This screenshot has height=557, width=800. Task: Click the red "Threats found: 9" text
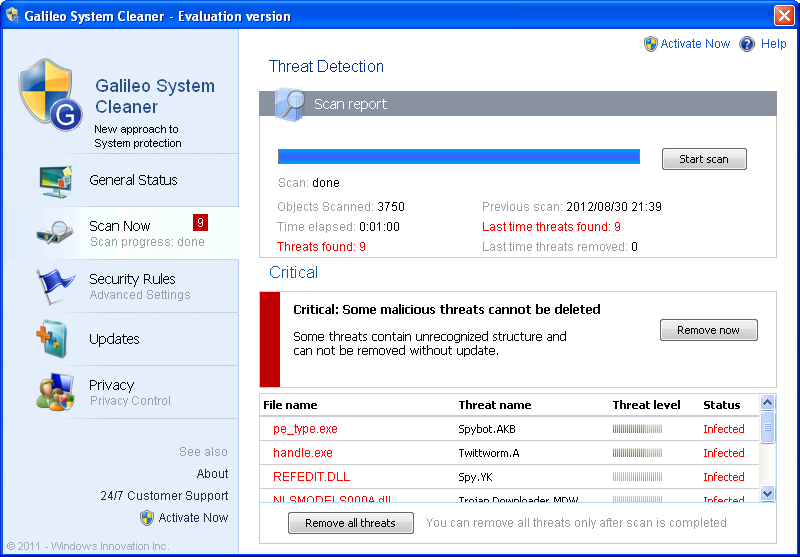click(x=321, y=247)
